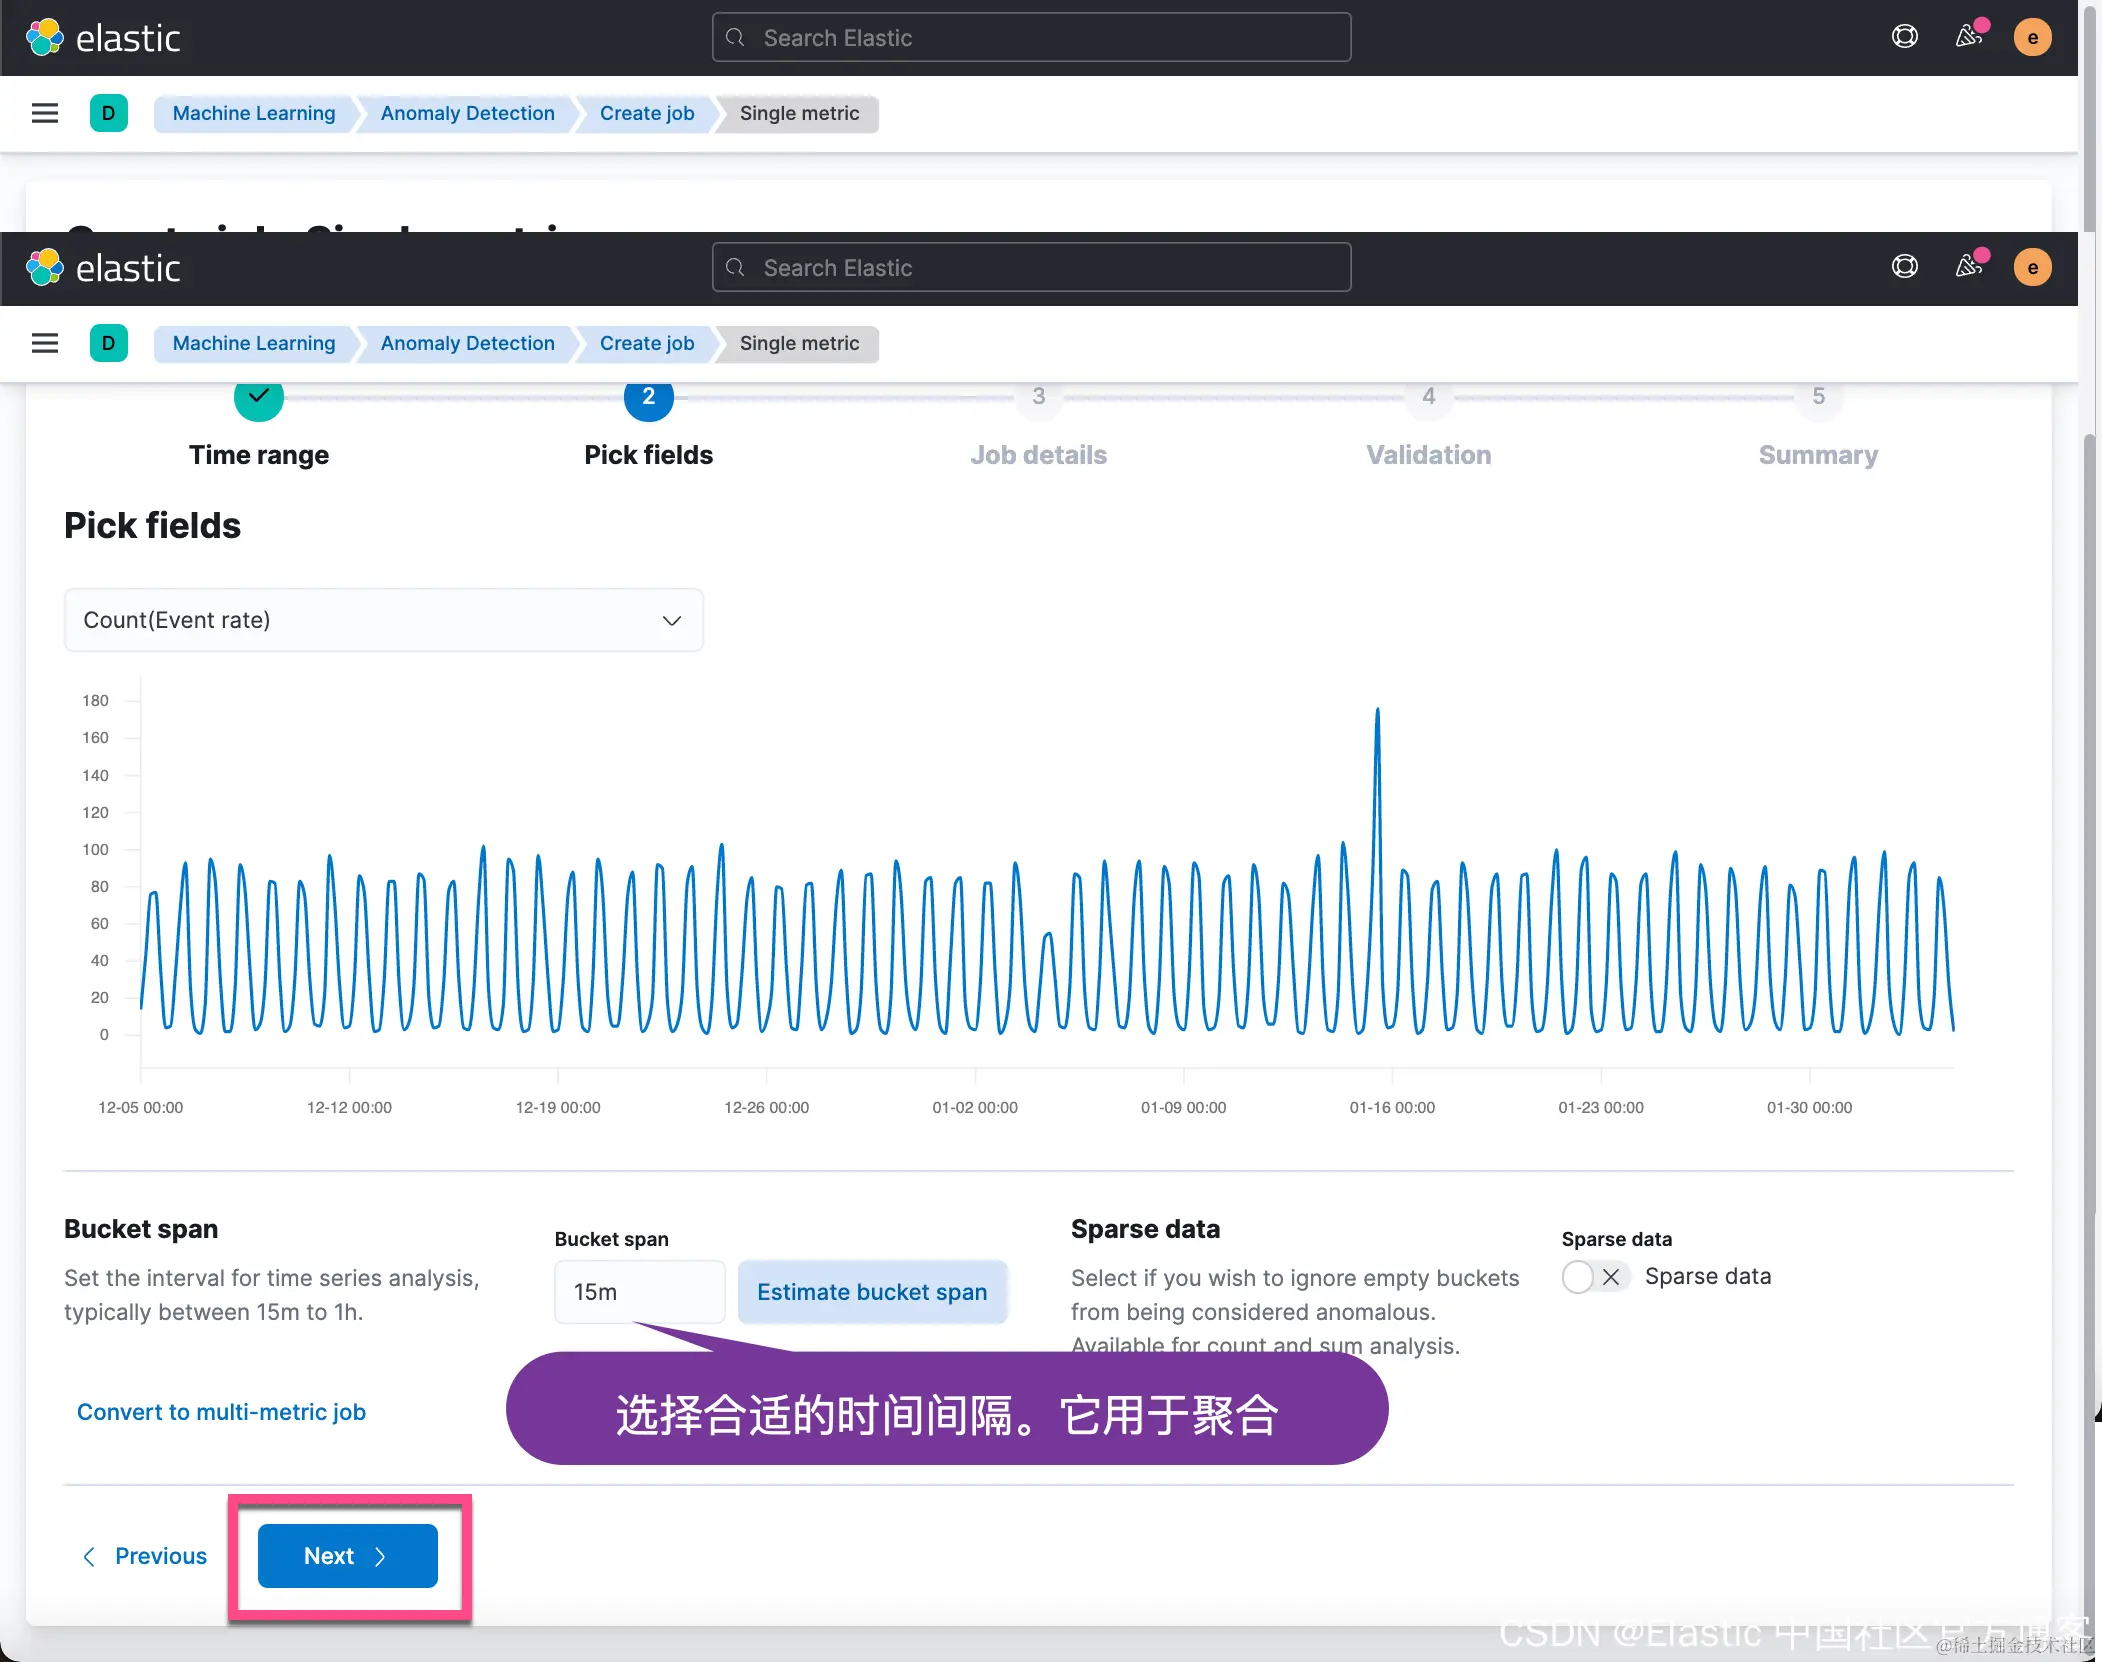2102x1662 pixels.
Task: Click the completed Time range step checkmark
Action: click(x=258, y=398)
